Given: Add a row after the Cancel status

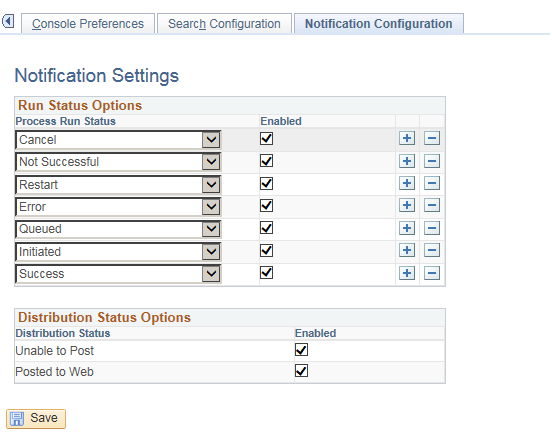Looking at the screenshot, I should click(407, 138).
